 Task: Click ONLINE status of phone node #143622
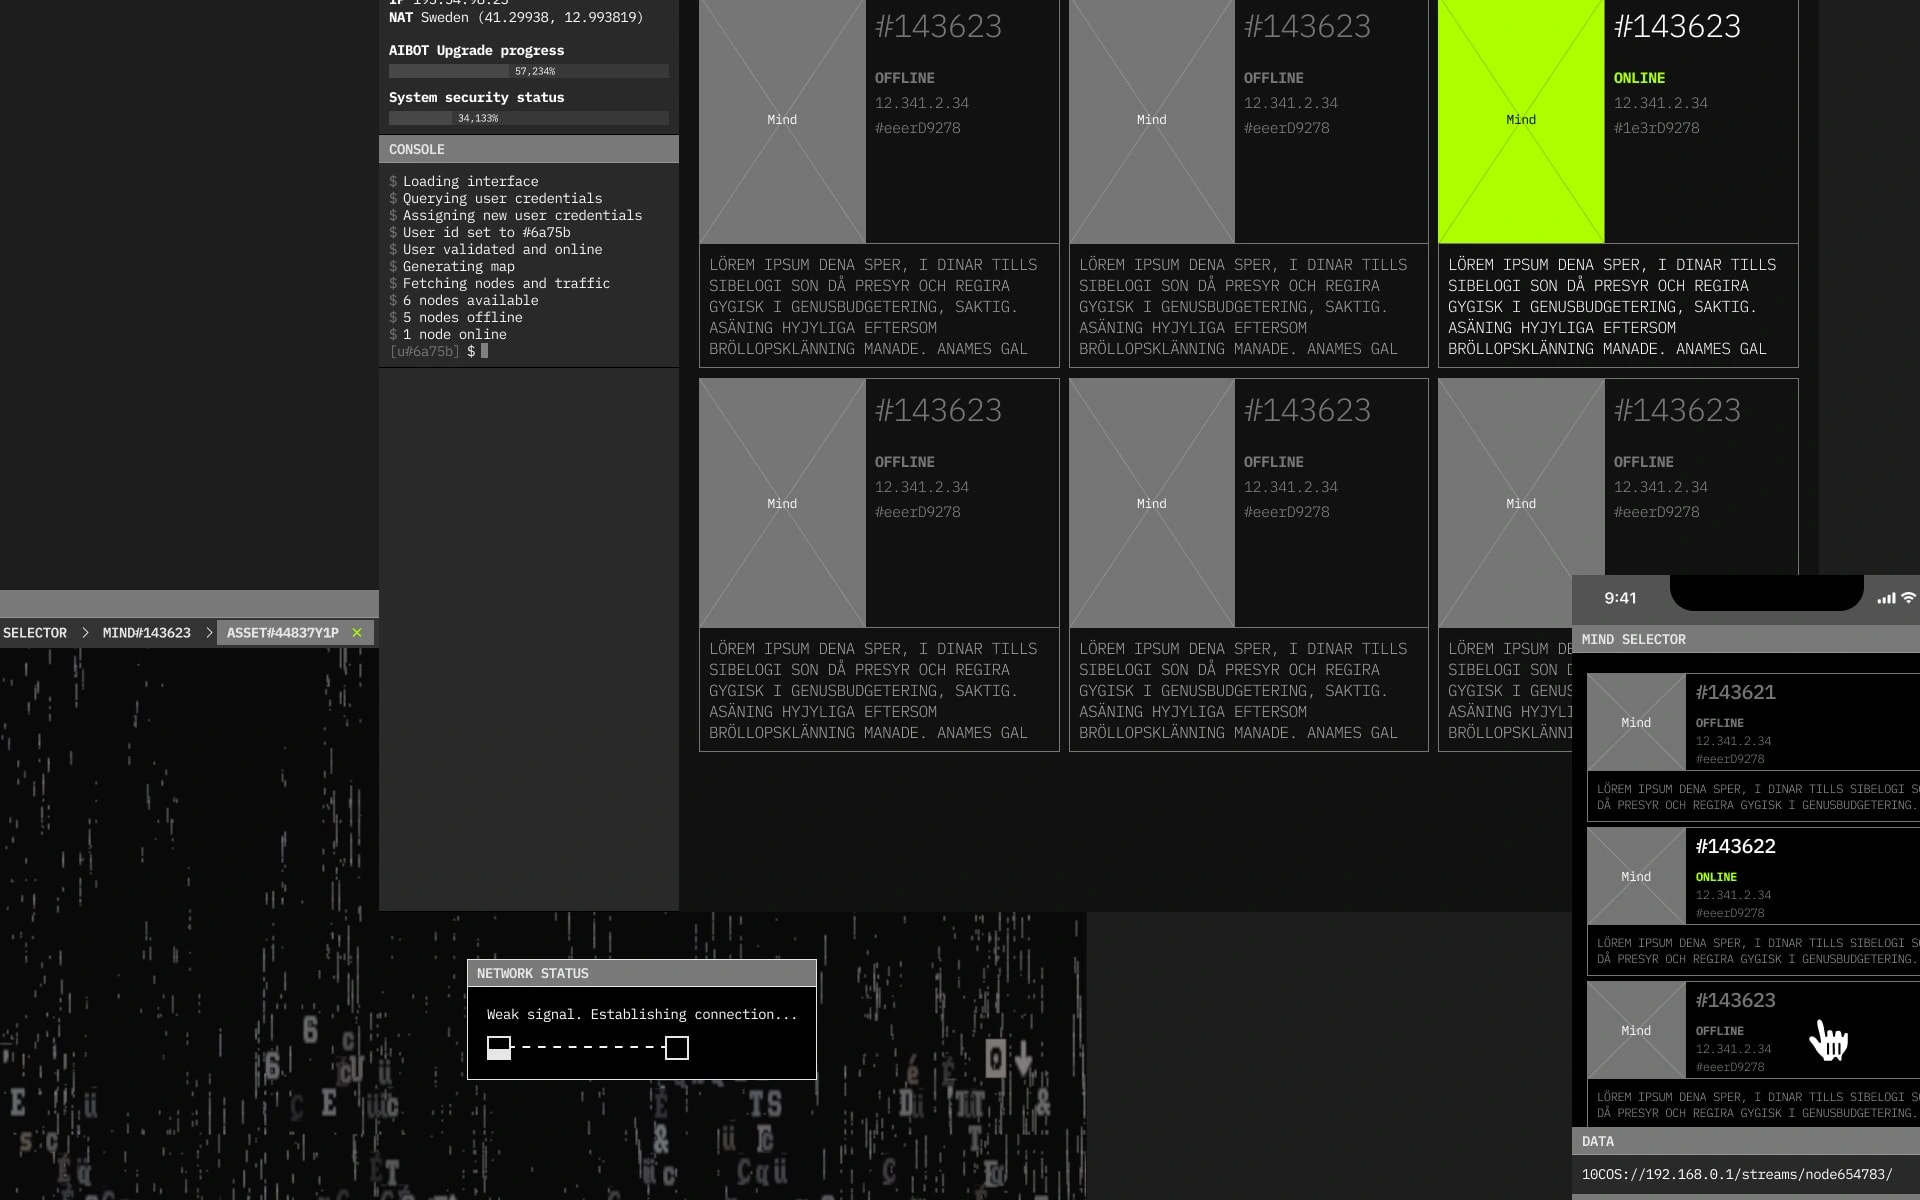(x=1716, y=877)
